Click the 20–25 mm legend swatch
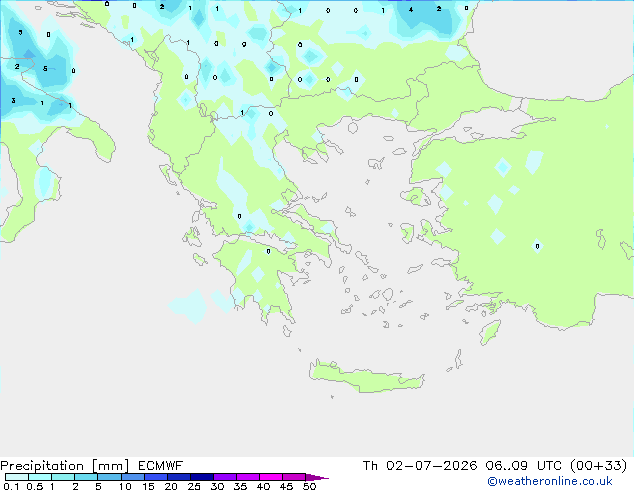The image size is (634, 490). tap(179, 477)
